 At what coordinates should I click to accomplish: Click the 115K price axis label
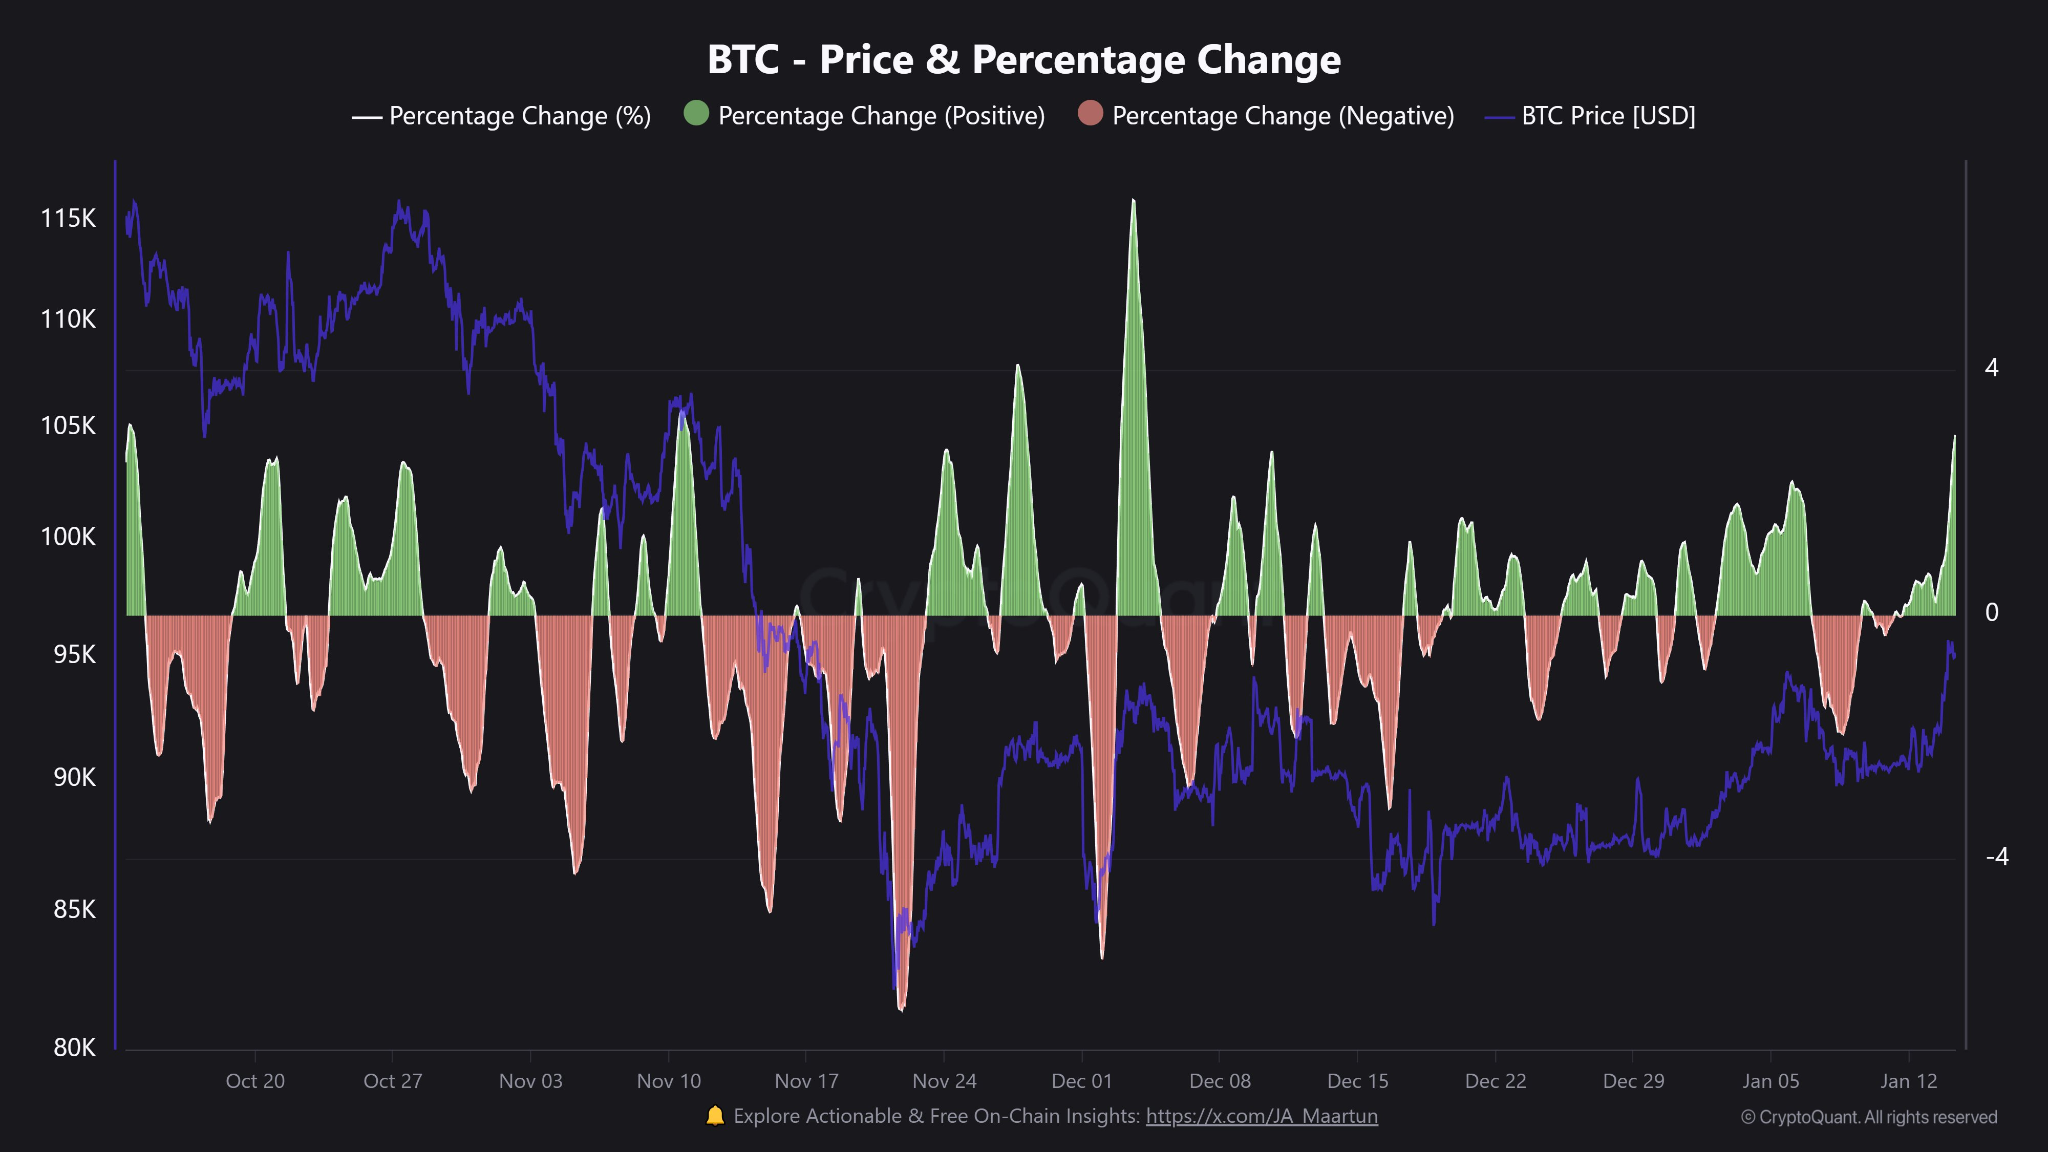point(68,219)
